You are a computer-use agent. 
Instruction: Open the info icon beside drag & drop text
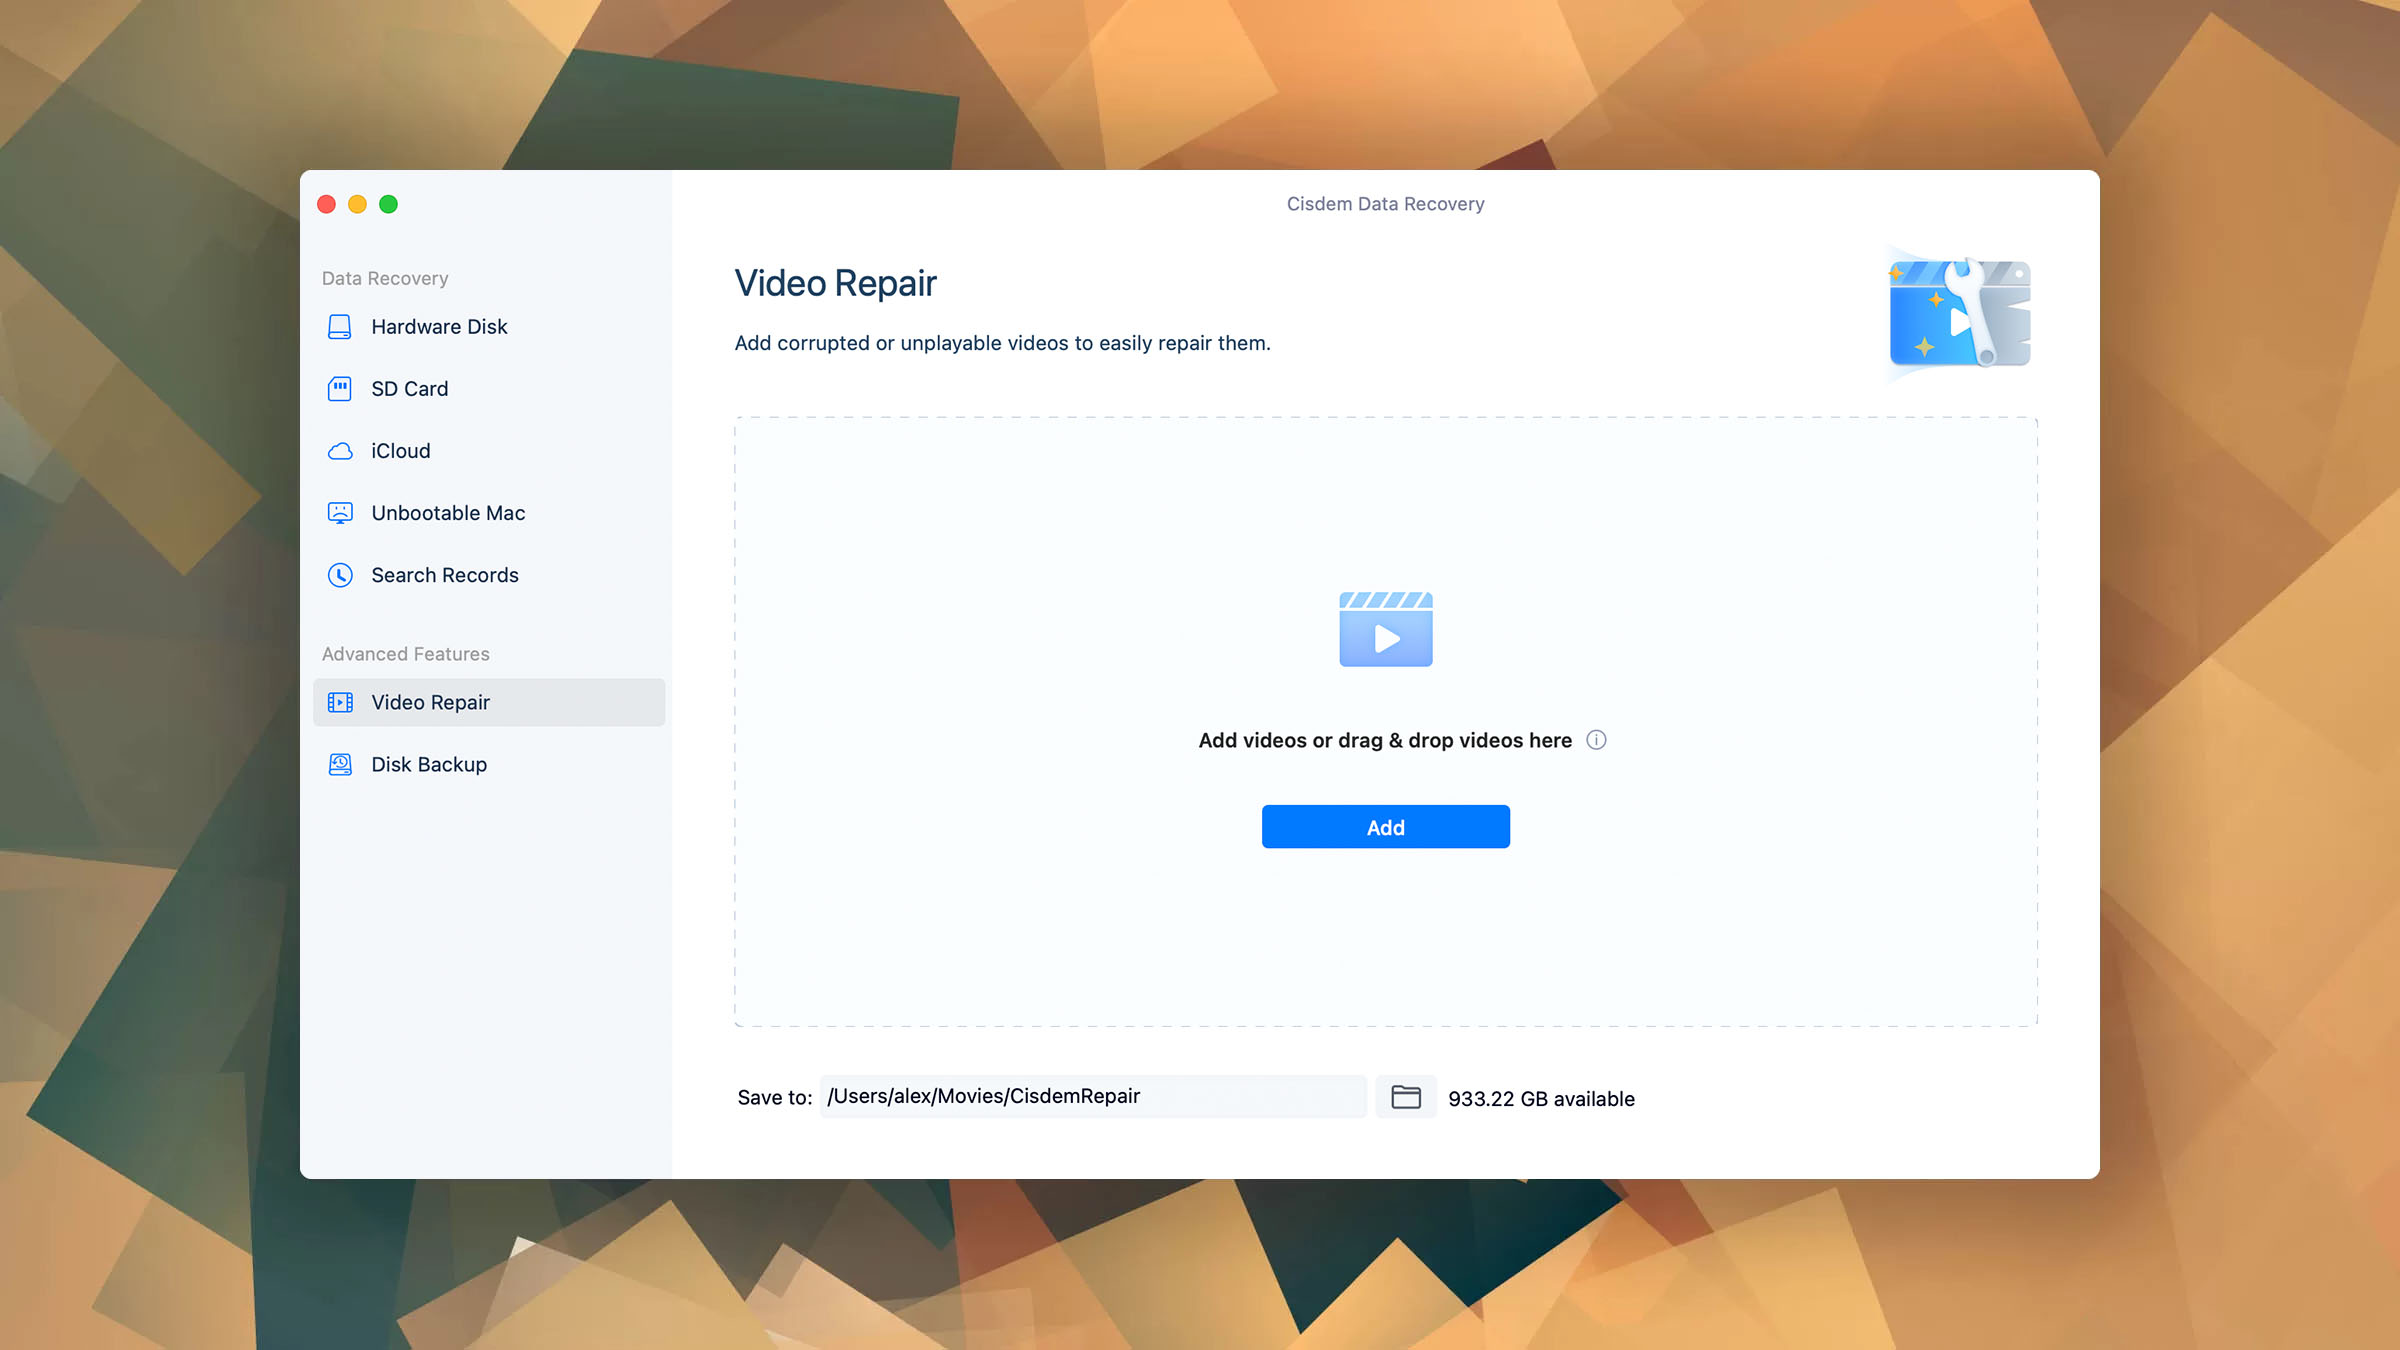(x=1596, y=740)
